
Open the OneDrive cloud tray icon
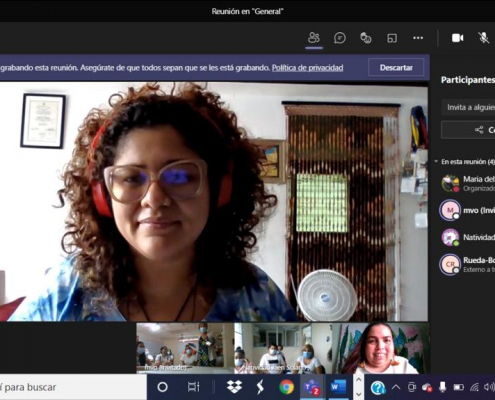427,387
